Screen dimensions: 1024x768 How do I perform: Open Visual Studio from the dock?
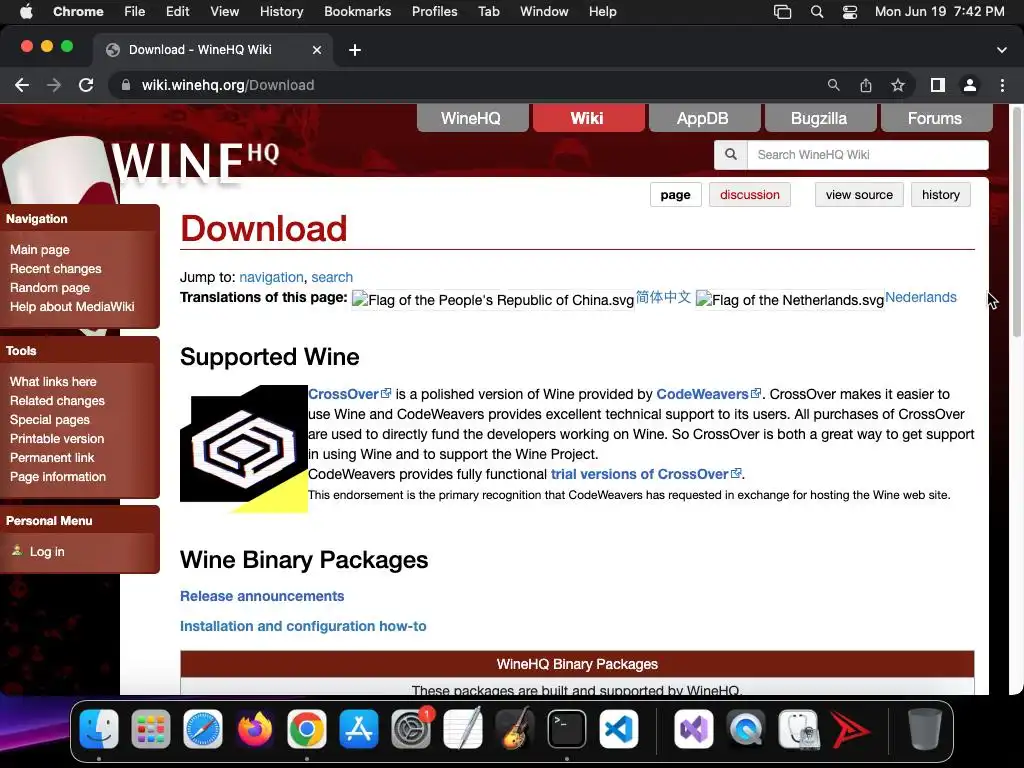coord(694,729)
